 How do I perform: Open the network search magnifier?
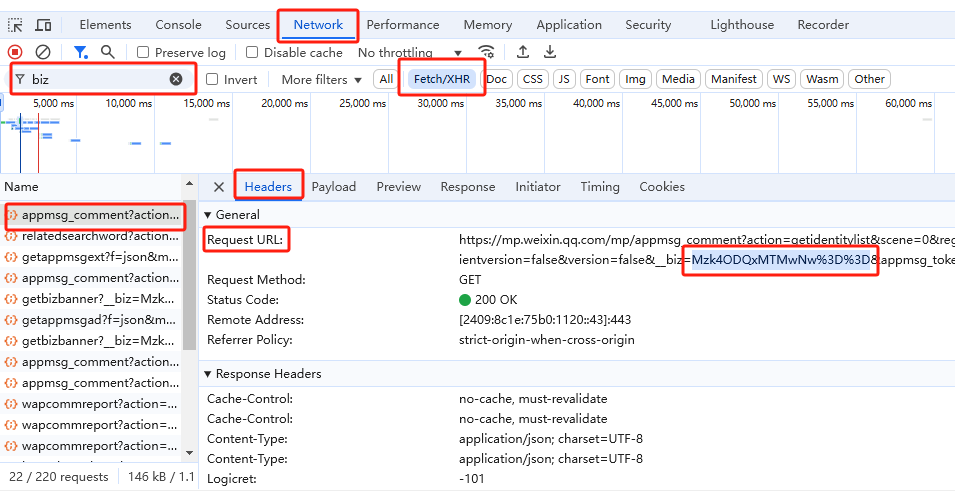[107, 52]
